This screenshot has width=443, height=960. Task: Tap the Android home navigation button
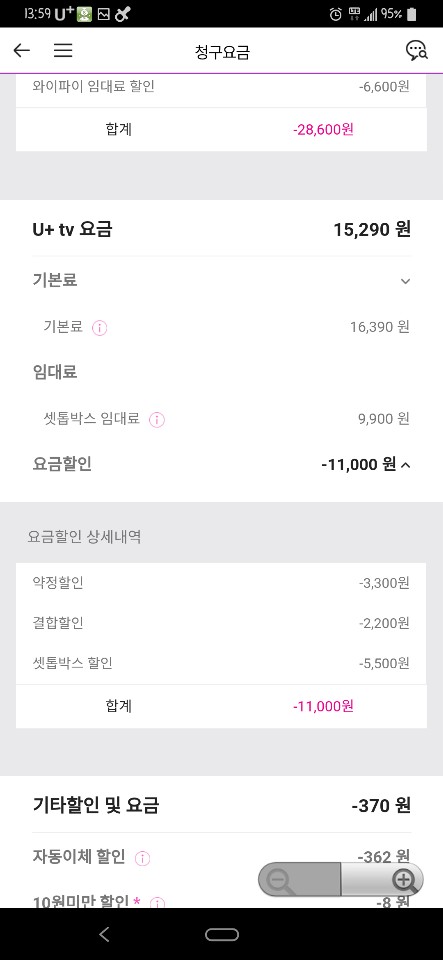click(x=222, y=934)
